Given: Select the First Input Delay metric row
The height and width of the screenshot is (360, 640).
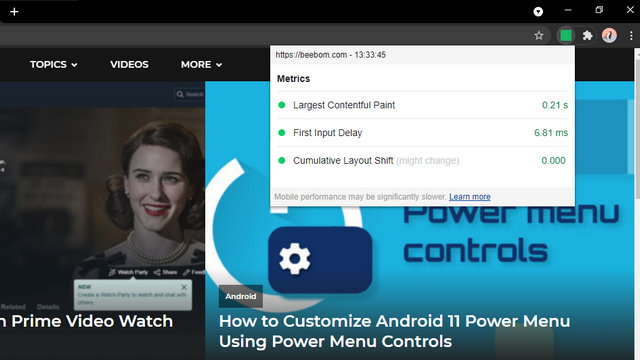Looking at the screenshot, I should [x=422, y=133].
